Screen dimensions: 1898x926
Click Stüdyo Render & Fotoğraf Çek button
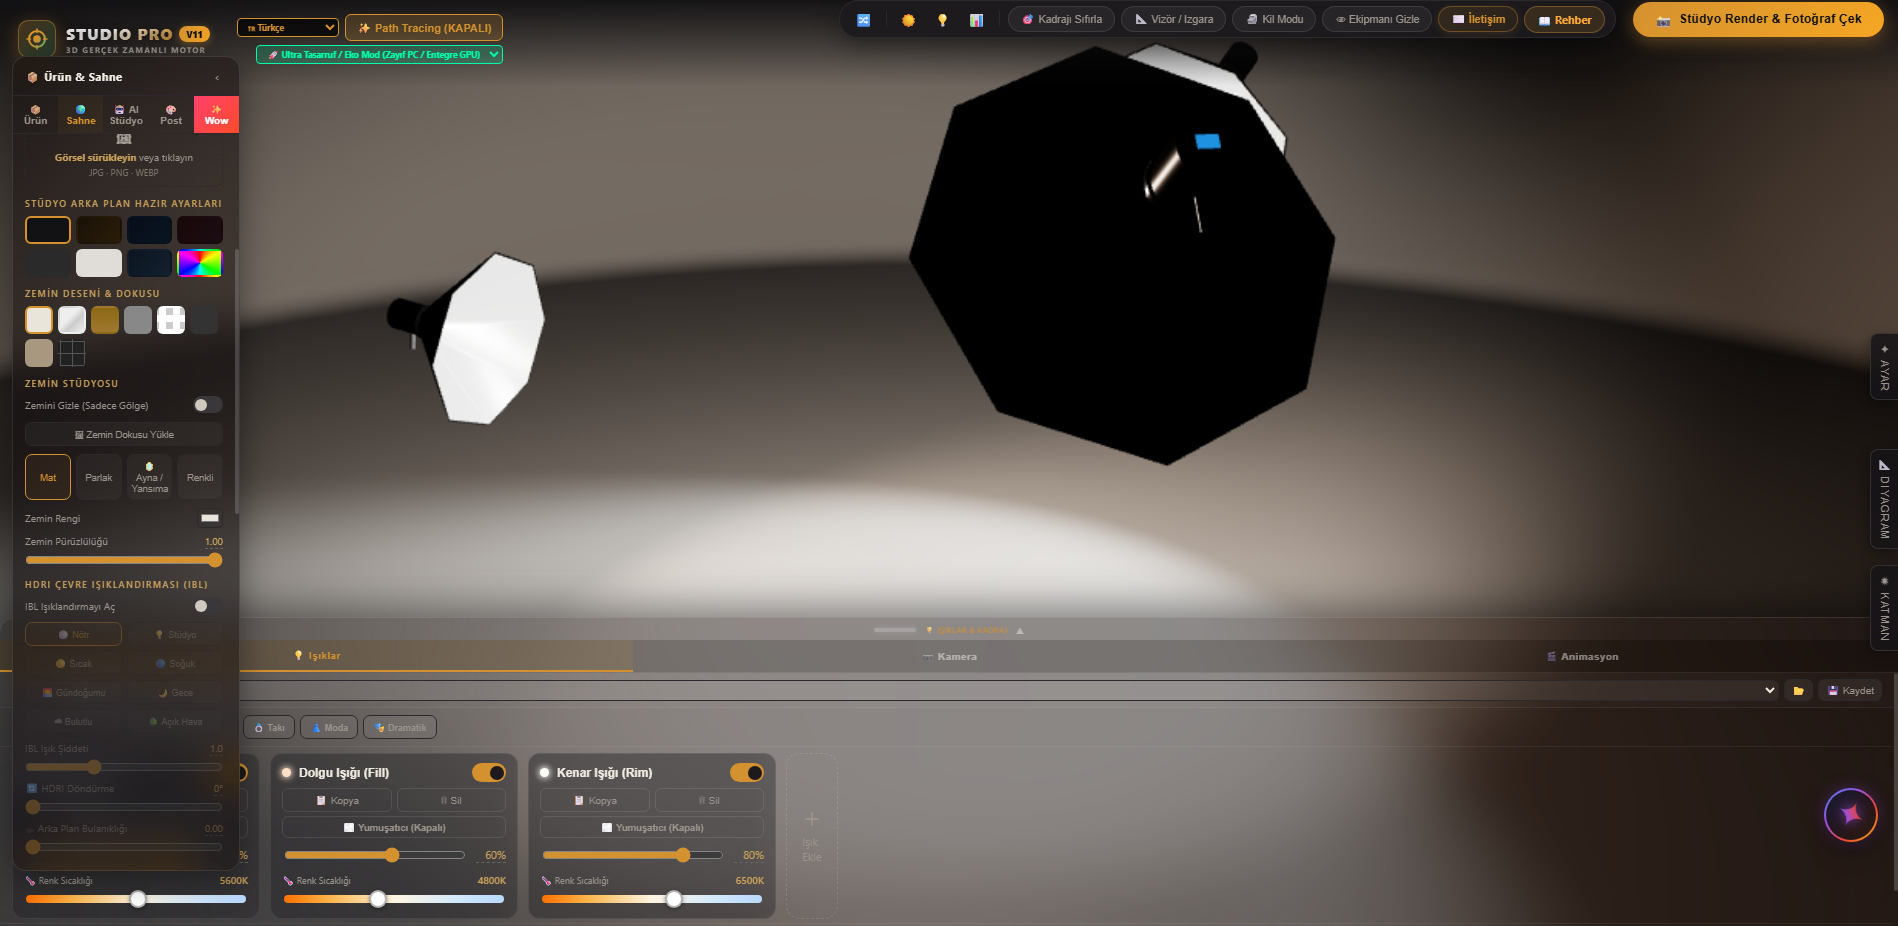point(1758,20)
